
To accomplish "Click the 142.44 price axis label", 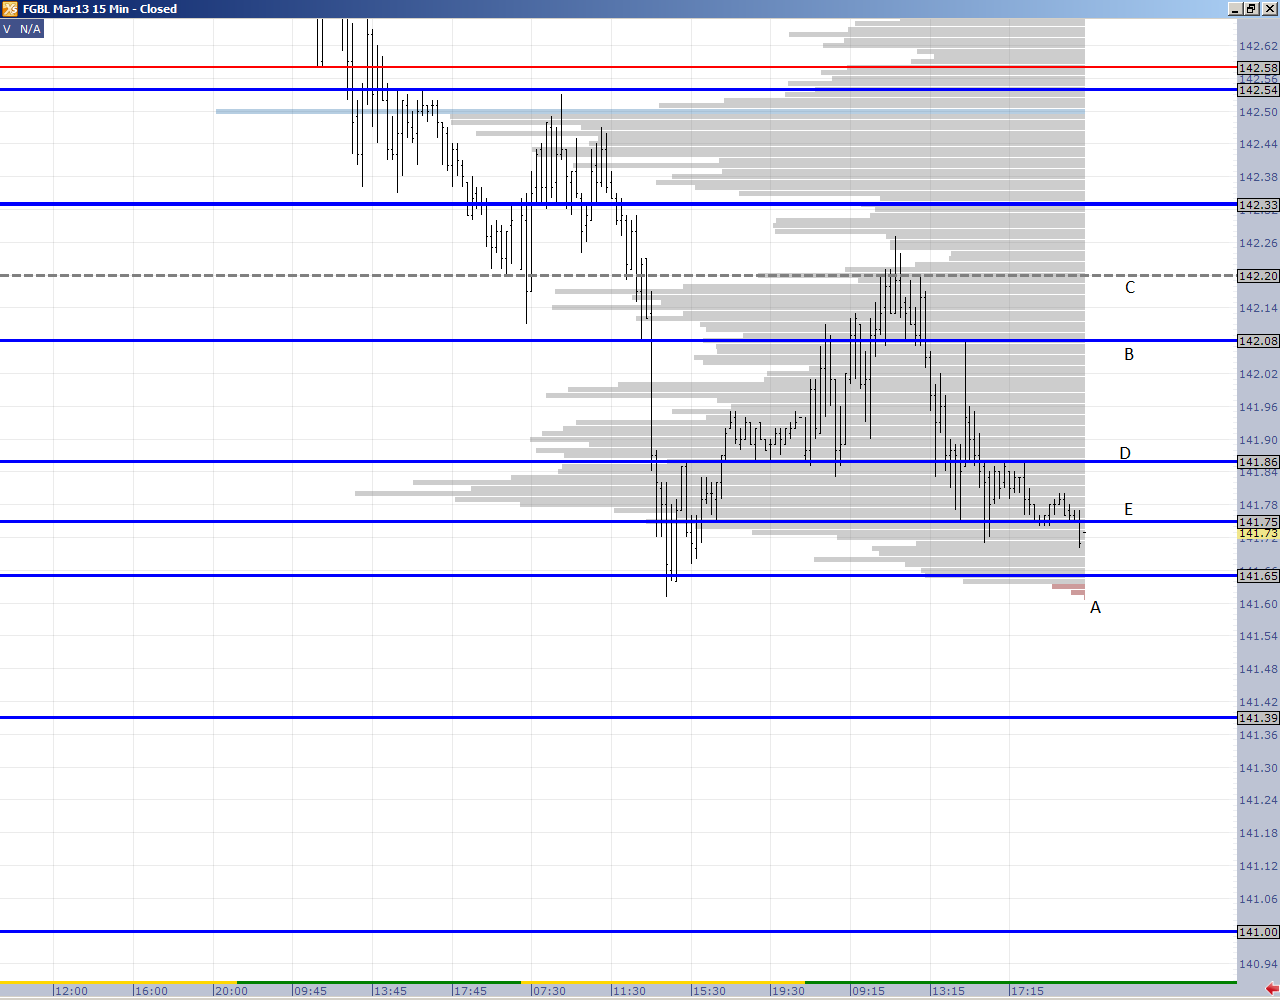I will [1258, 144].
